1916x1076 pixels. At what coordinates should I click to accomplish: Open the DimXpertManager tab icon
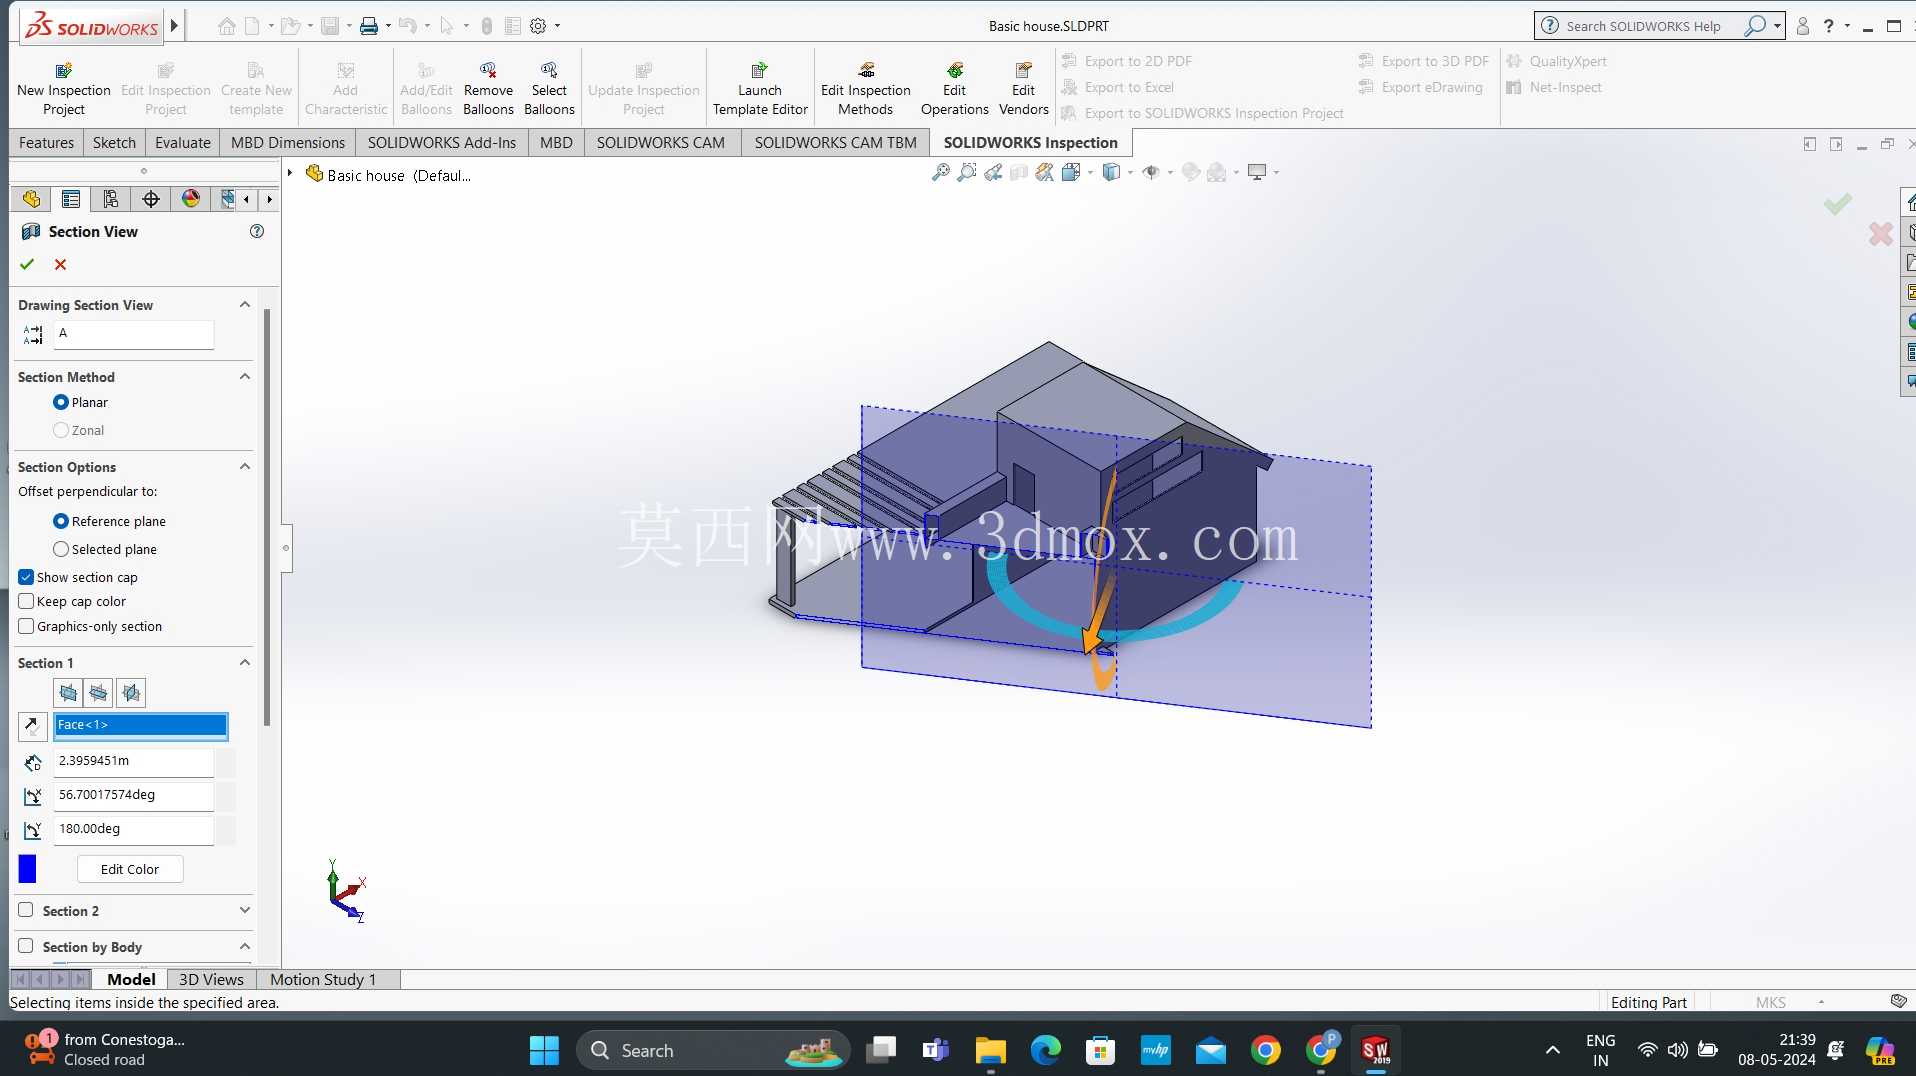[151, 199]
